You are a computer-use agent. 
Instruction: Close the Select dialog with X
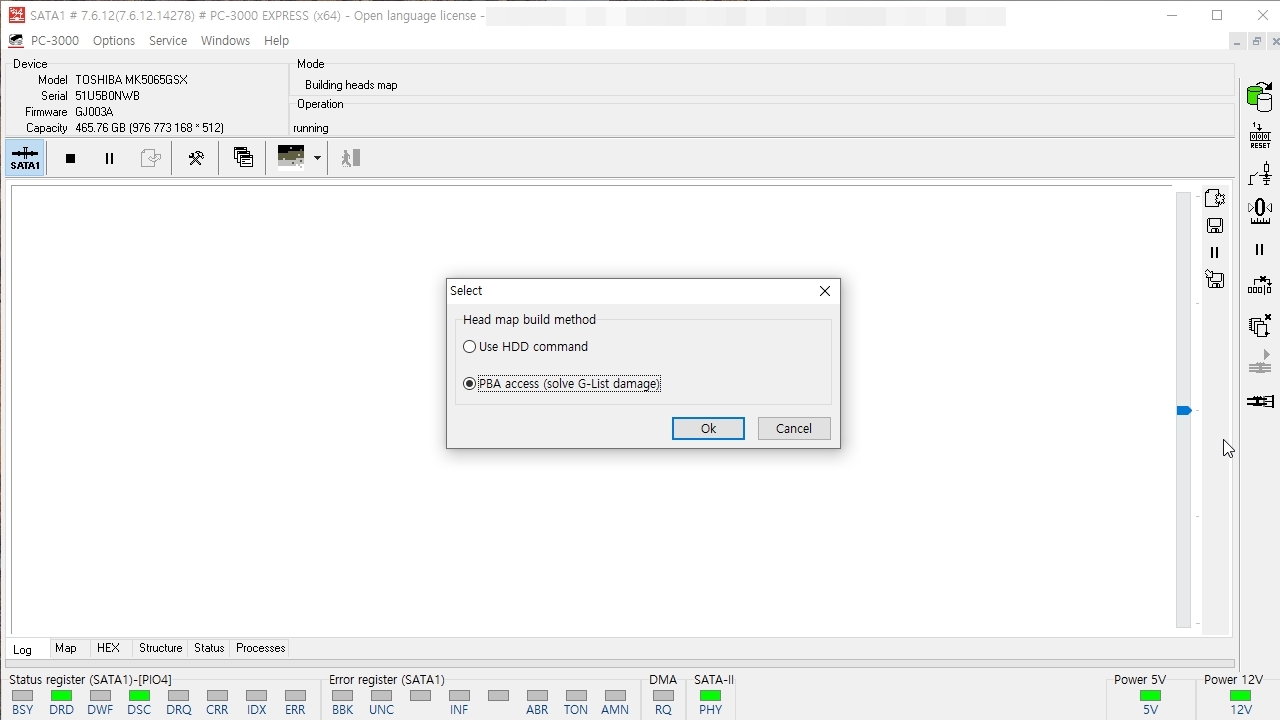click(825, 291)
